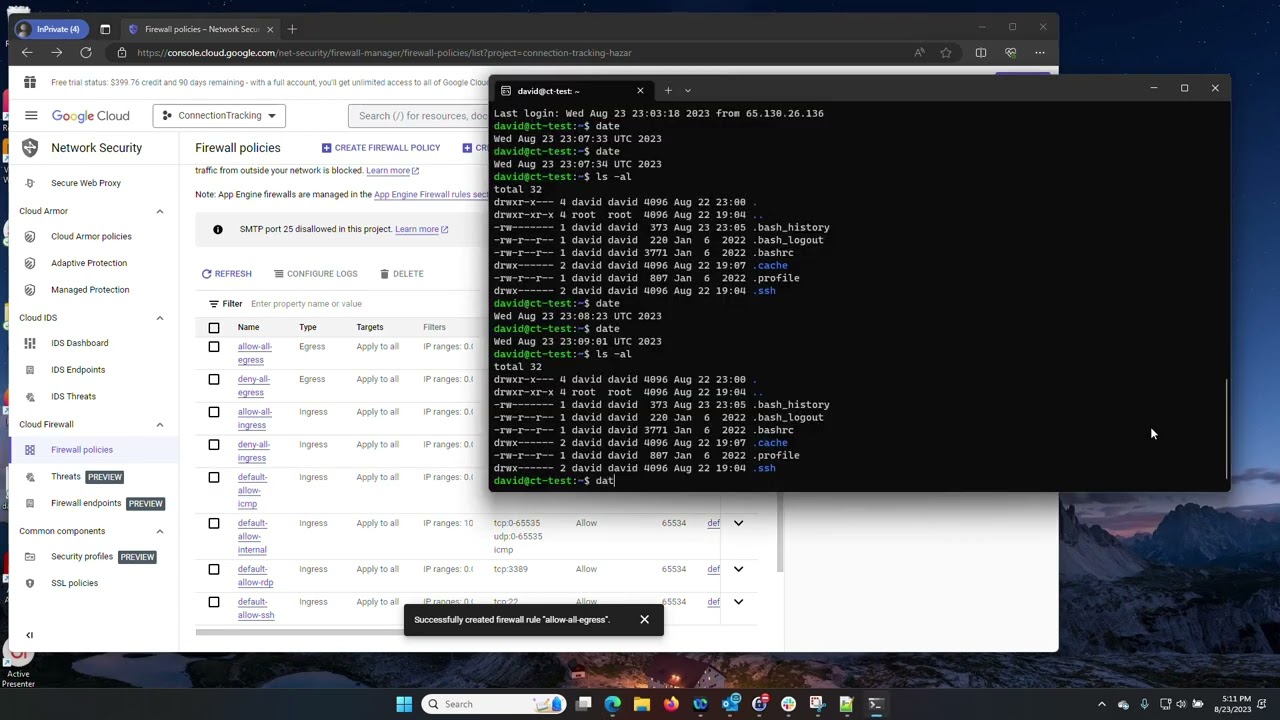Check the deny-all-ingress row checkbox
Image resolution: width=1280 pixels, height=720 pixels.
point(214,445)
